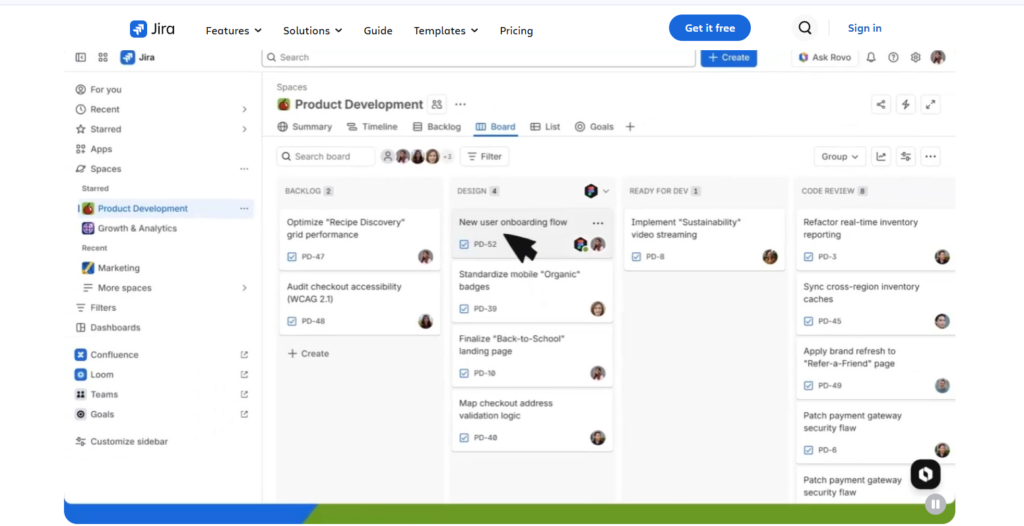Open the automation lightning bolt icon
Screen dimensions: 1024x526
tap(905, 105)
